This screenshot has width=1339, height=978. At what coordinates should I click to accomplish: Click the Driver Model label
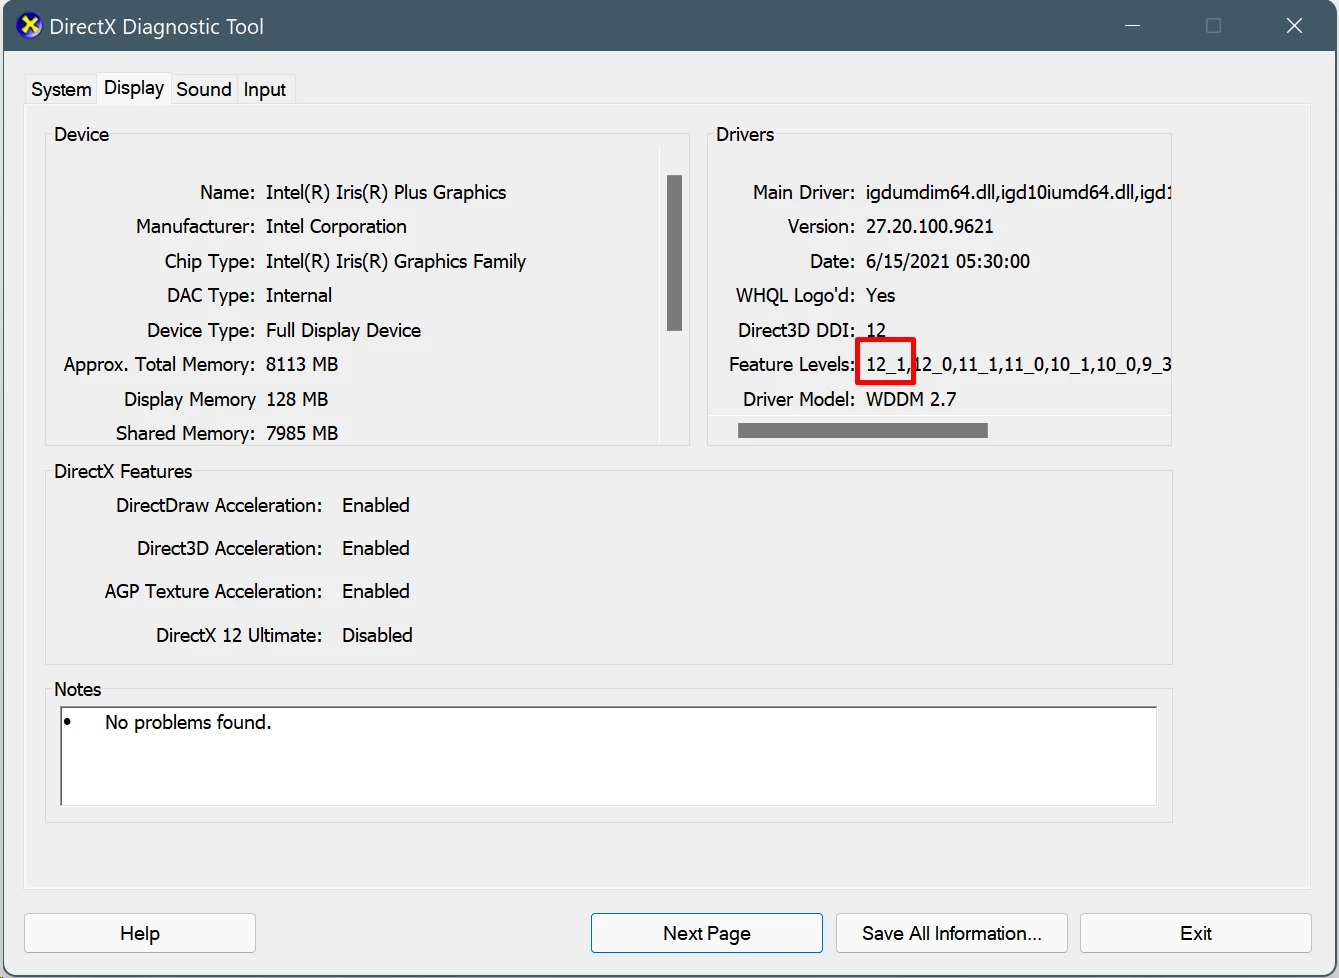pyautogui.click(x=799, y=399)
